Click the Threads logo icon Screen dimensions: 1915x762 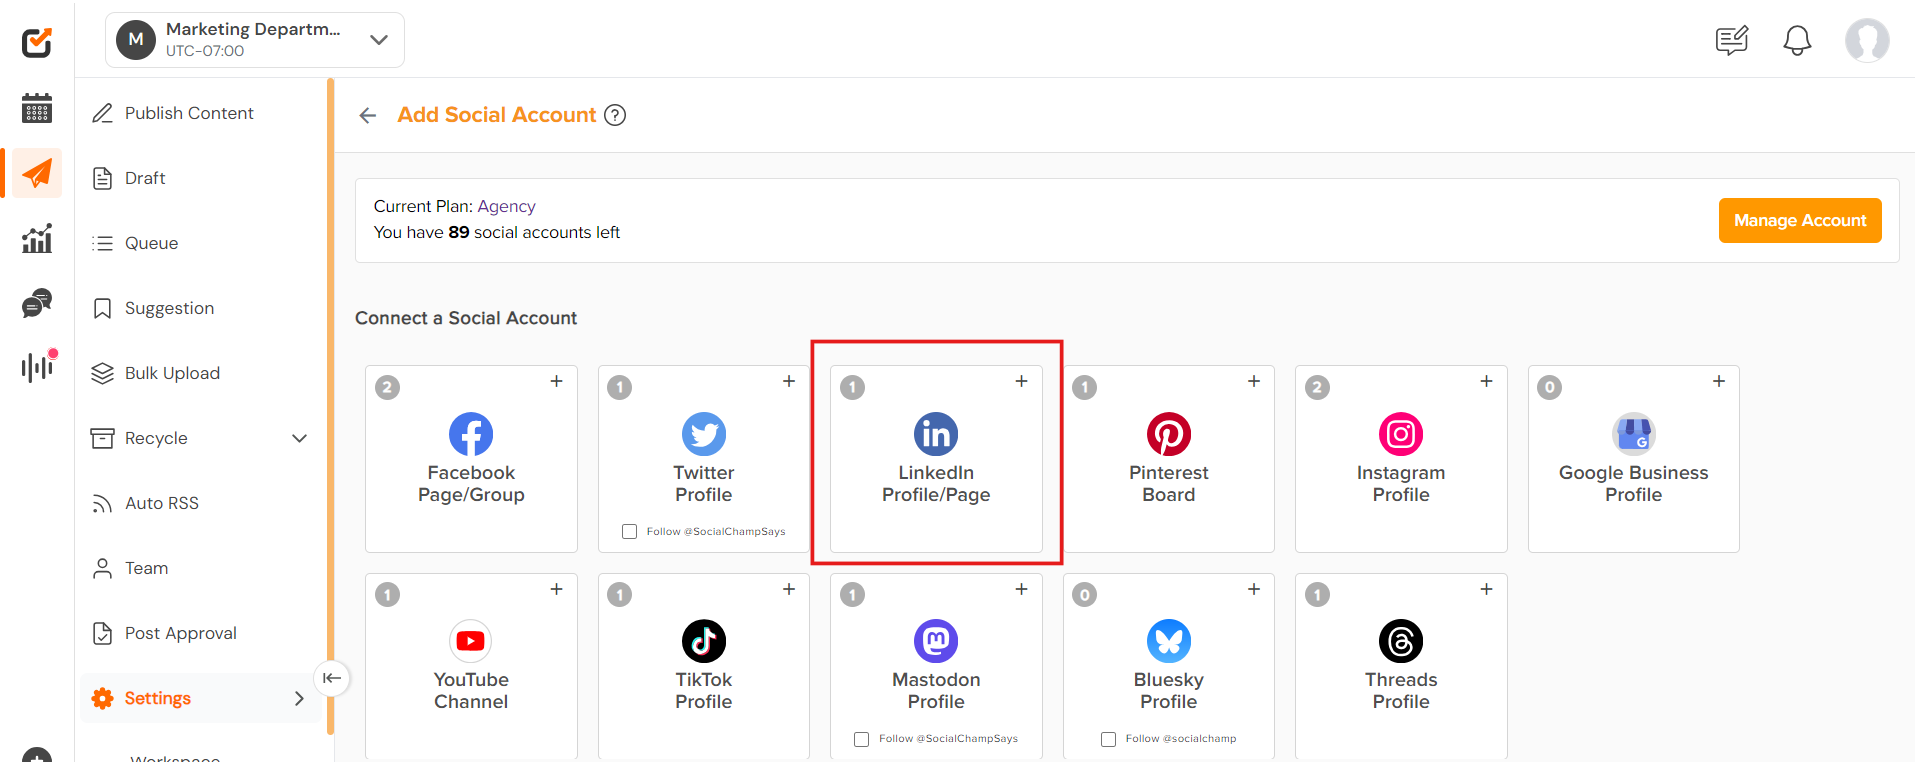[x=1401, y=641]
